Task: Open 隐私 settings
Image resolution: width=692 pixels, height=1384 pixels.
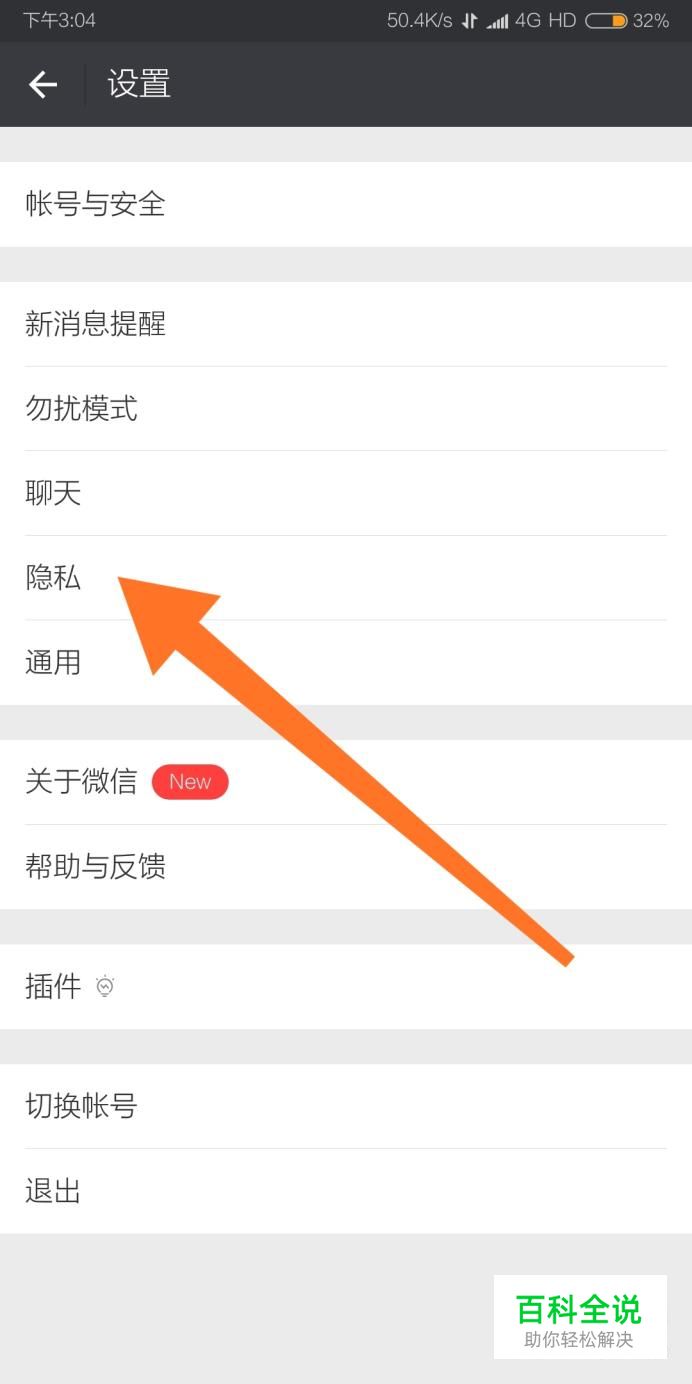Action: 346,578
